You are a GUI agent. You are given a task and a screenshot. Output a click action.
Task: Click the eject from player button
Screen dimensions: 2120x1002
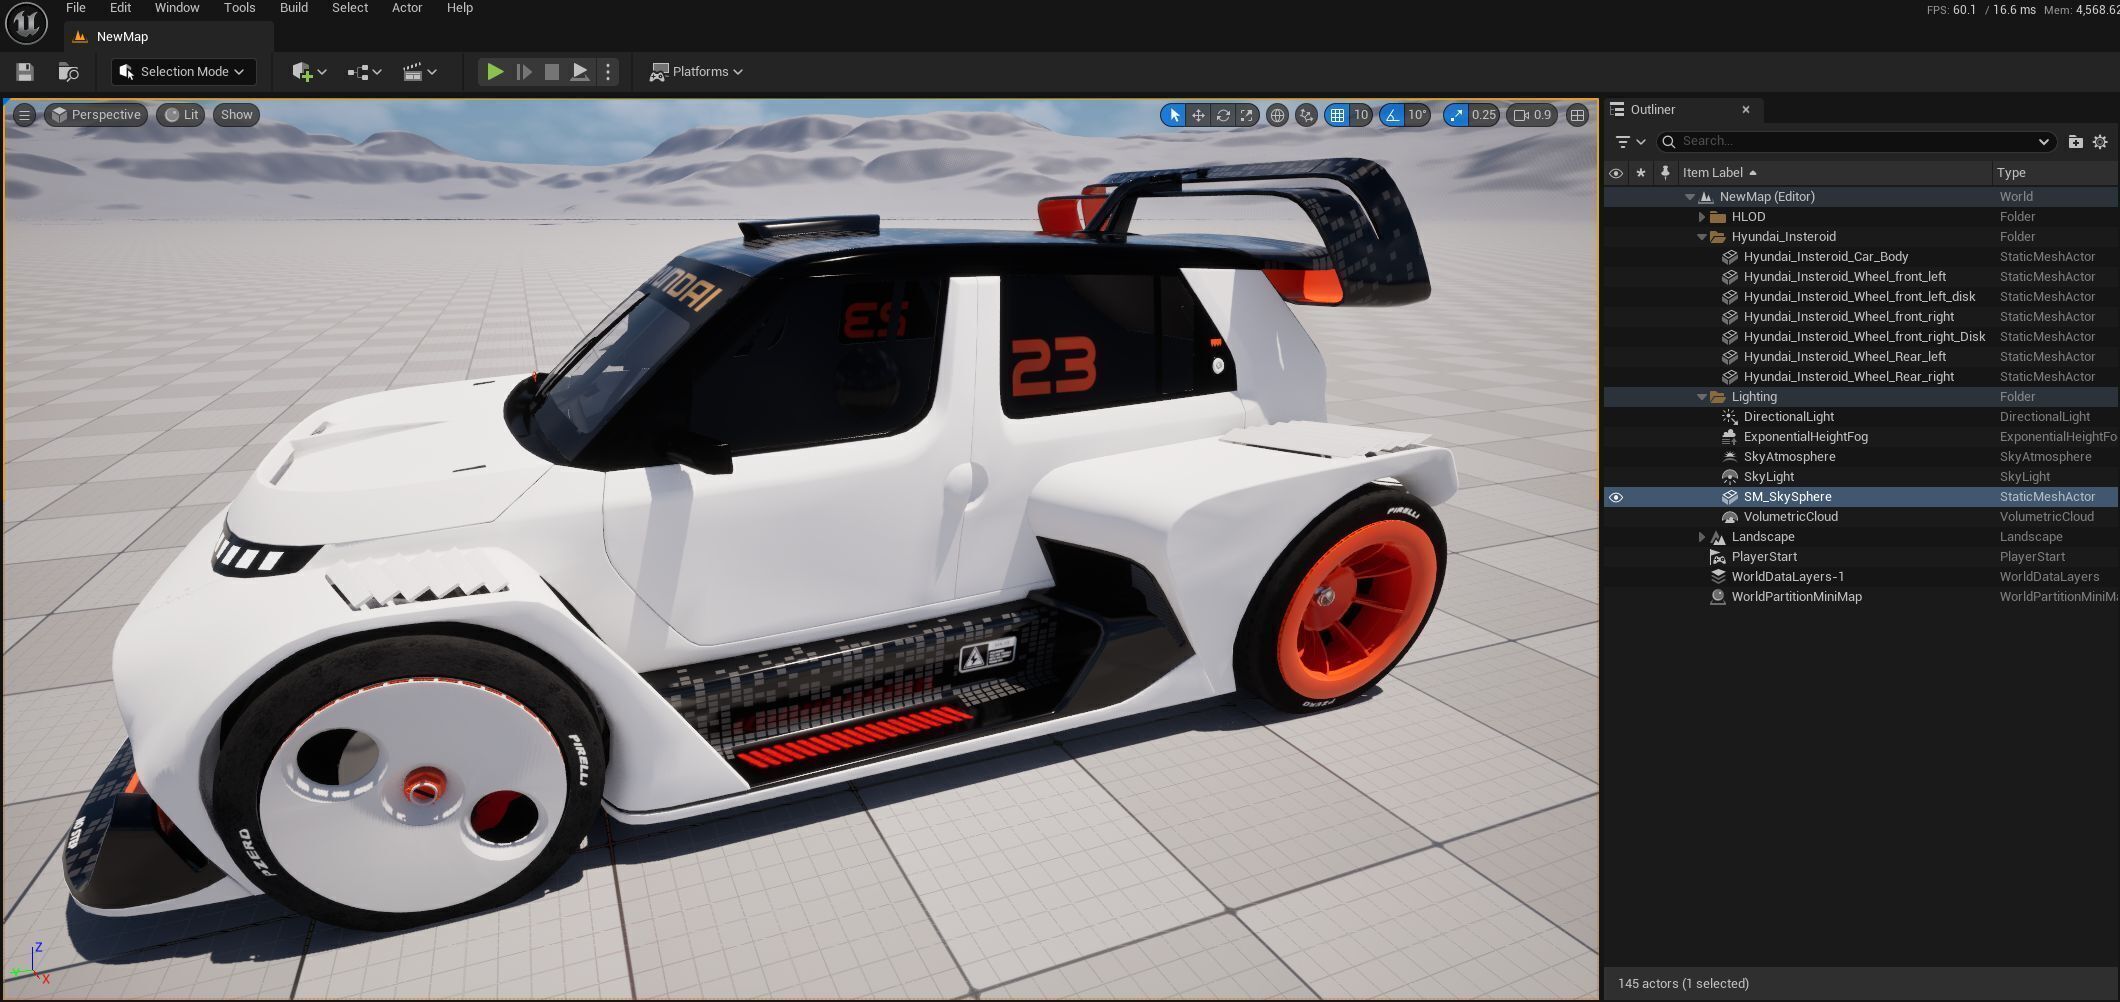579,72
